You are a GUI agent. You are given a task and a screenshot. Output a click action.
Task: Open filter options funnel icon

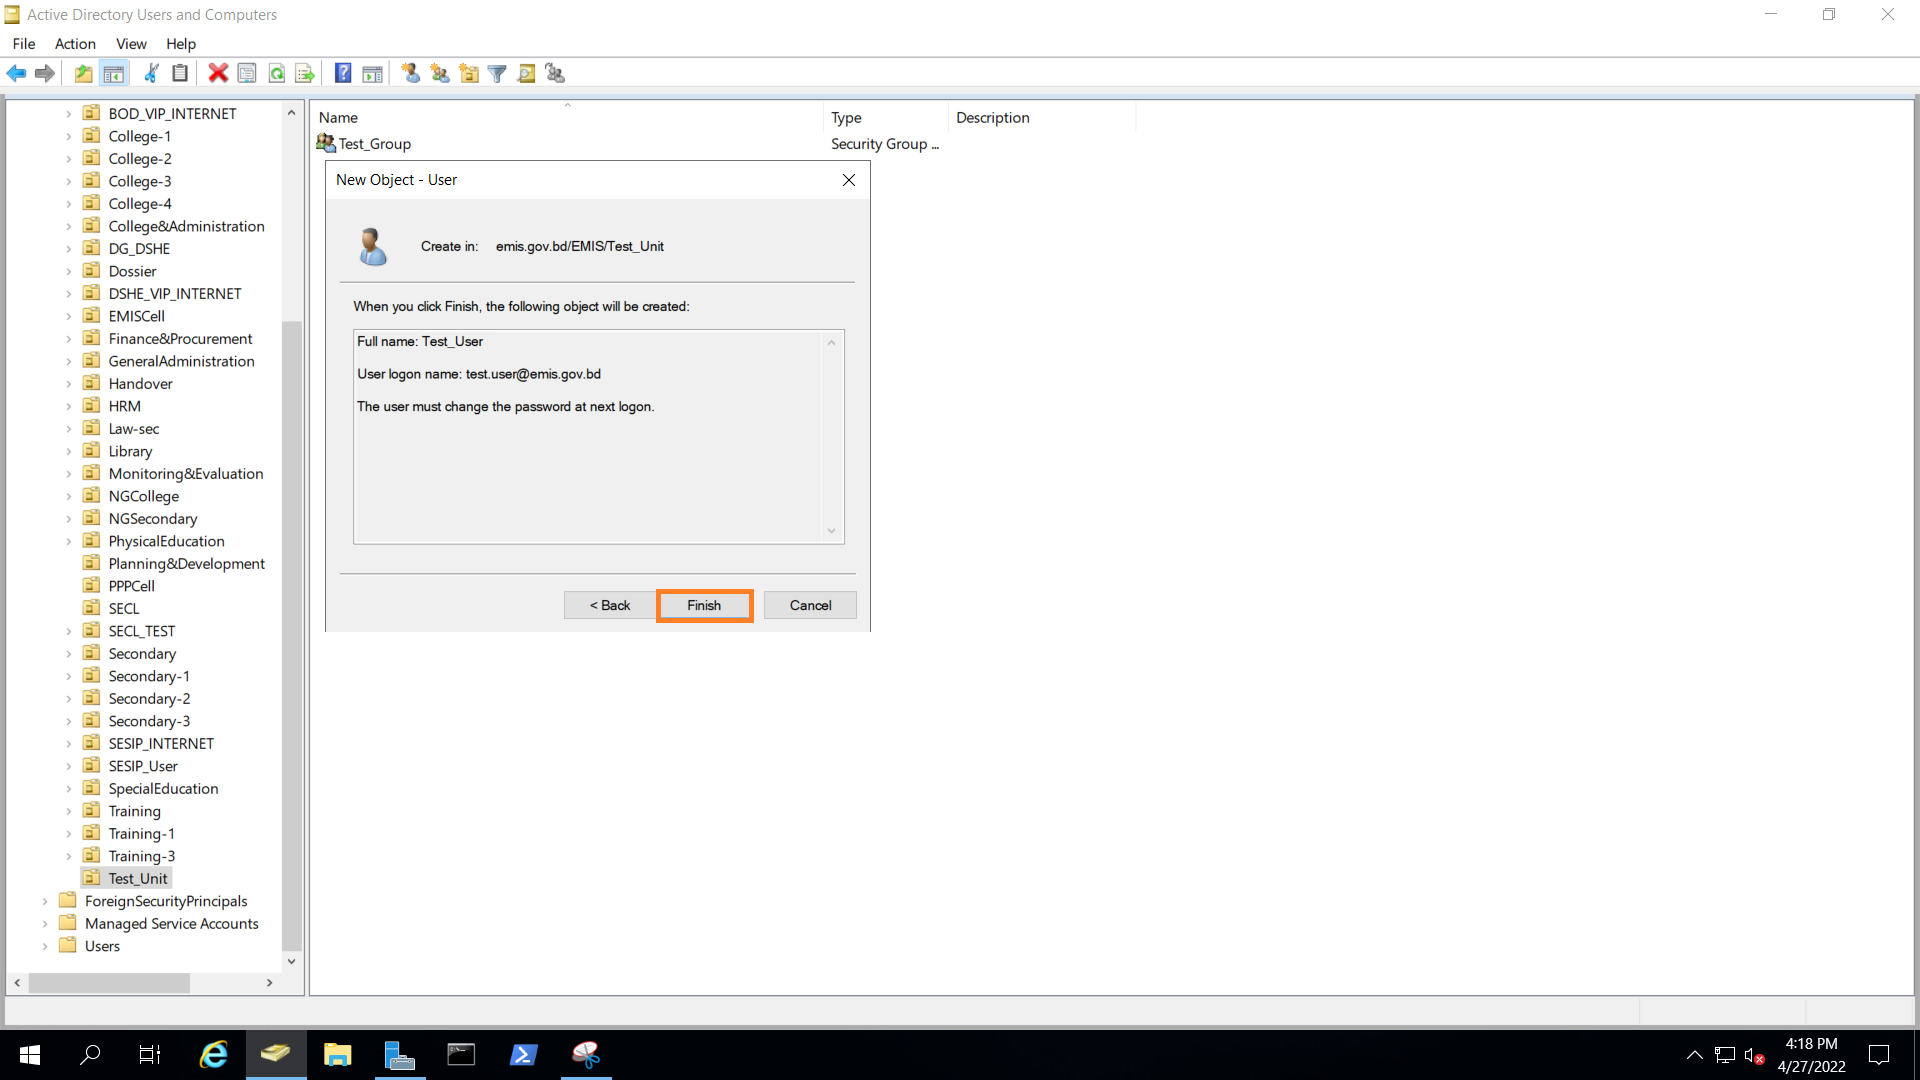coord(497,73)
